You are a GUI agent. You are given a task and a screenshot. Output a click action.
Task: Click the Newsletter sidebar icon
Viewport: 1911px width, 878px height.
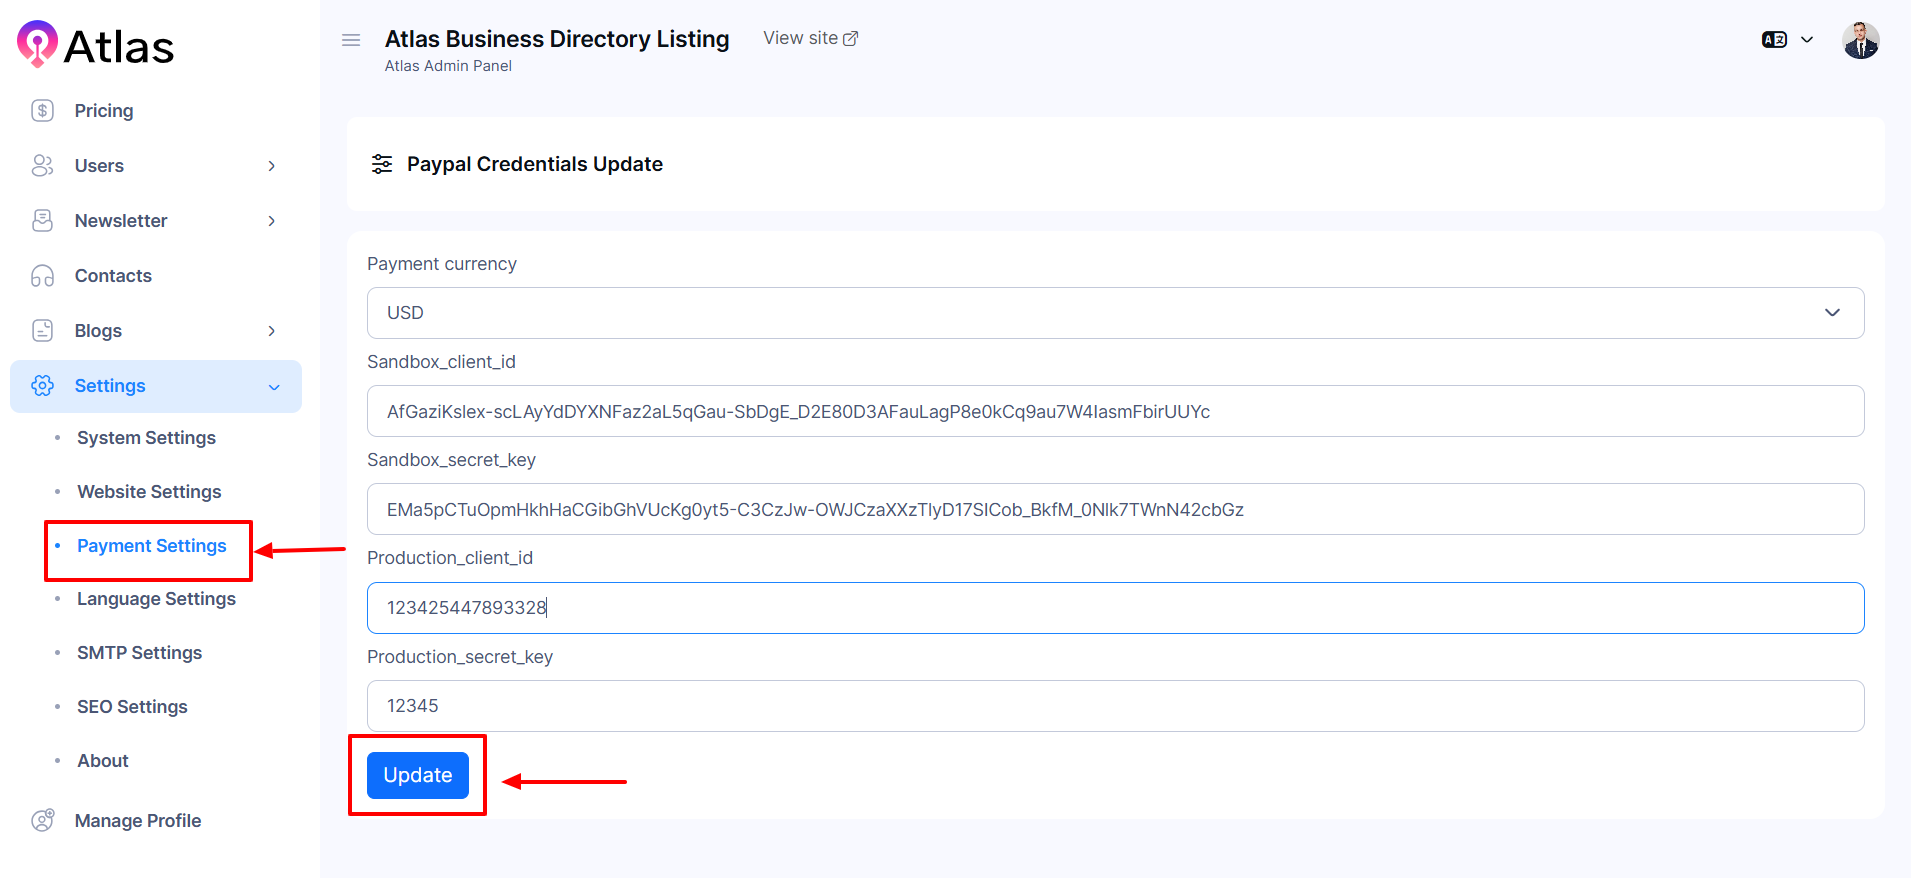(x=42, y=221)
